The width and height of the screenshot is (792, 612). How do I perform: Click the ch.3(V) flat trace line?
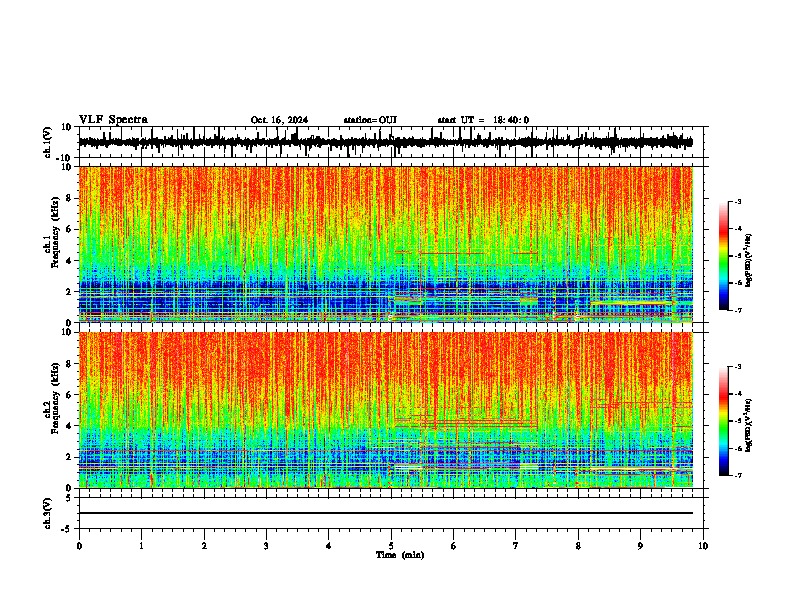[x=385, y=513]
